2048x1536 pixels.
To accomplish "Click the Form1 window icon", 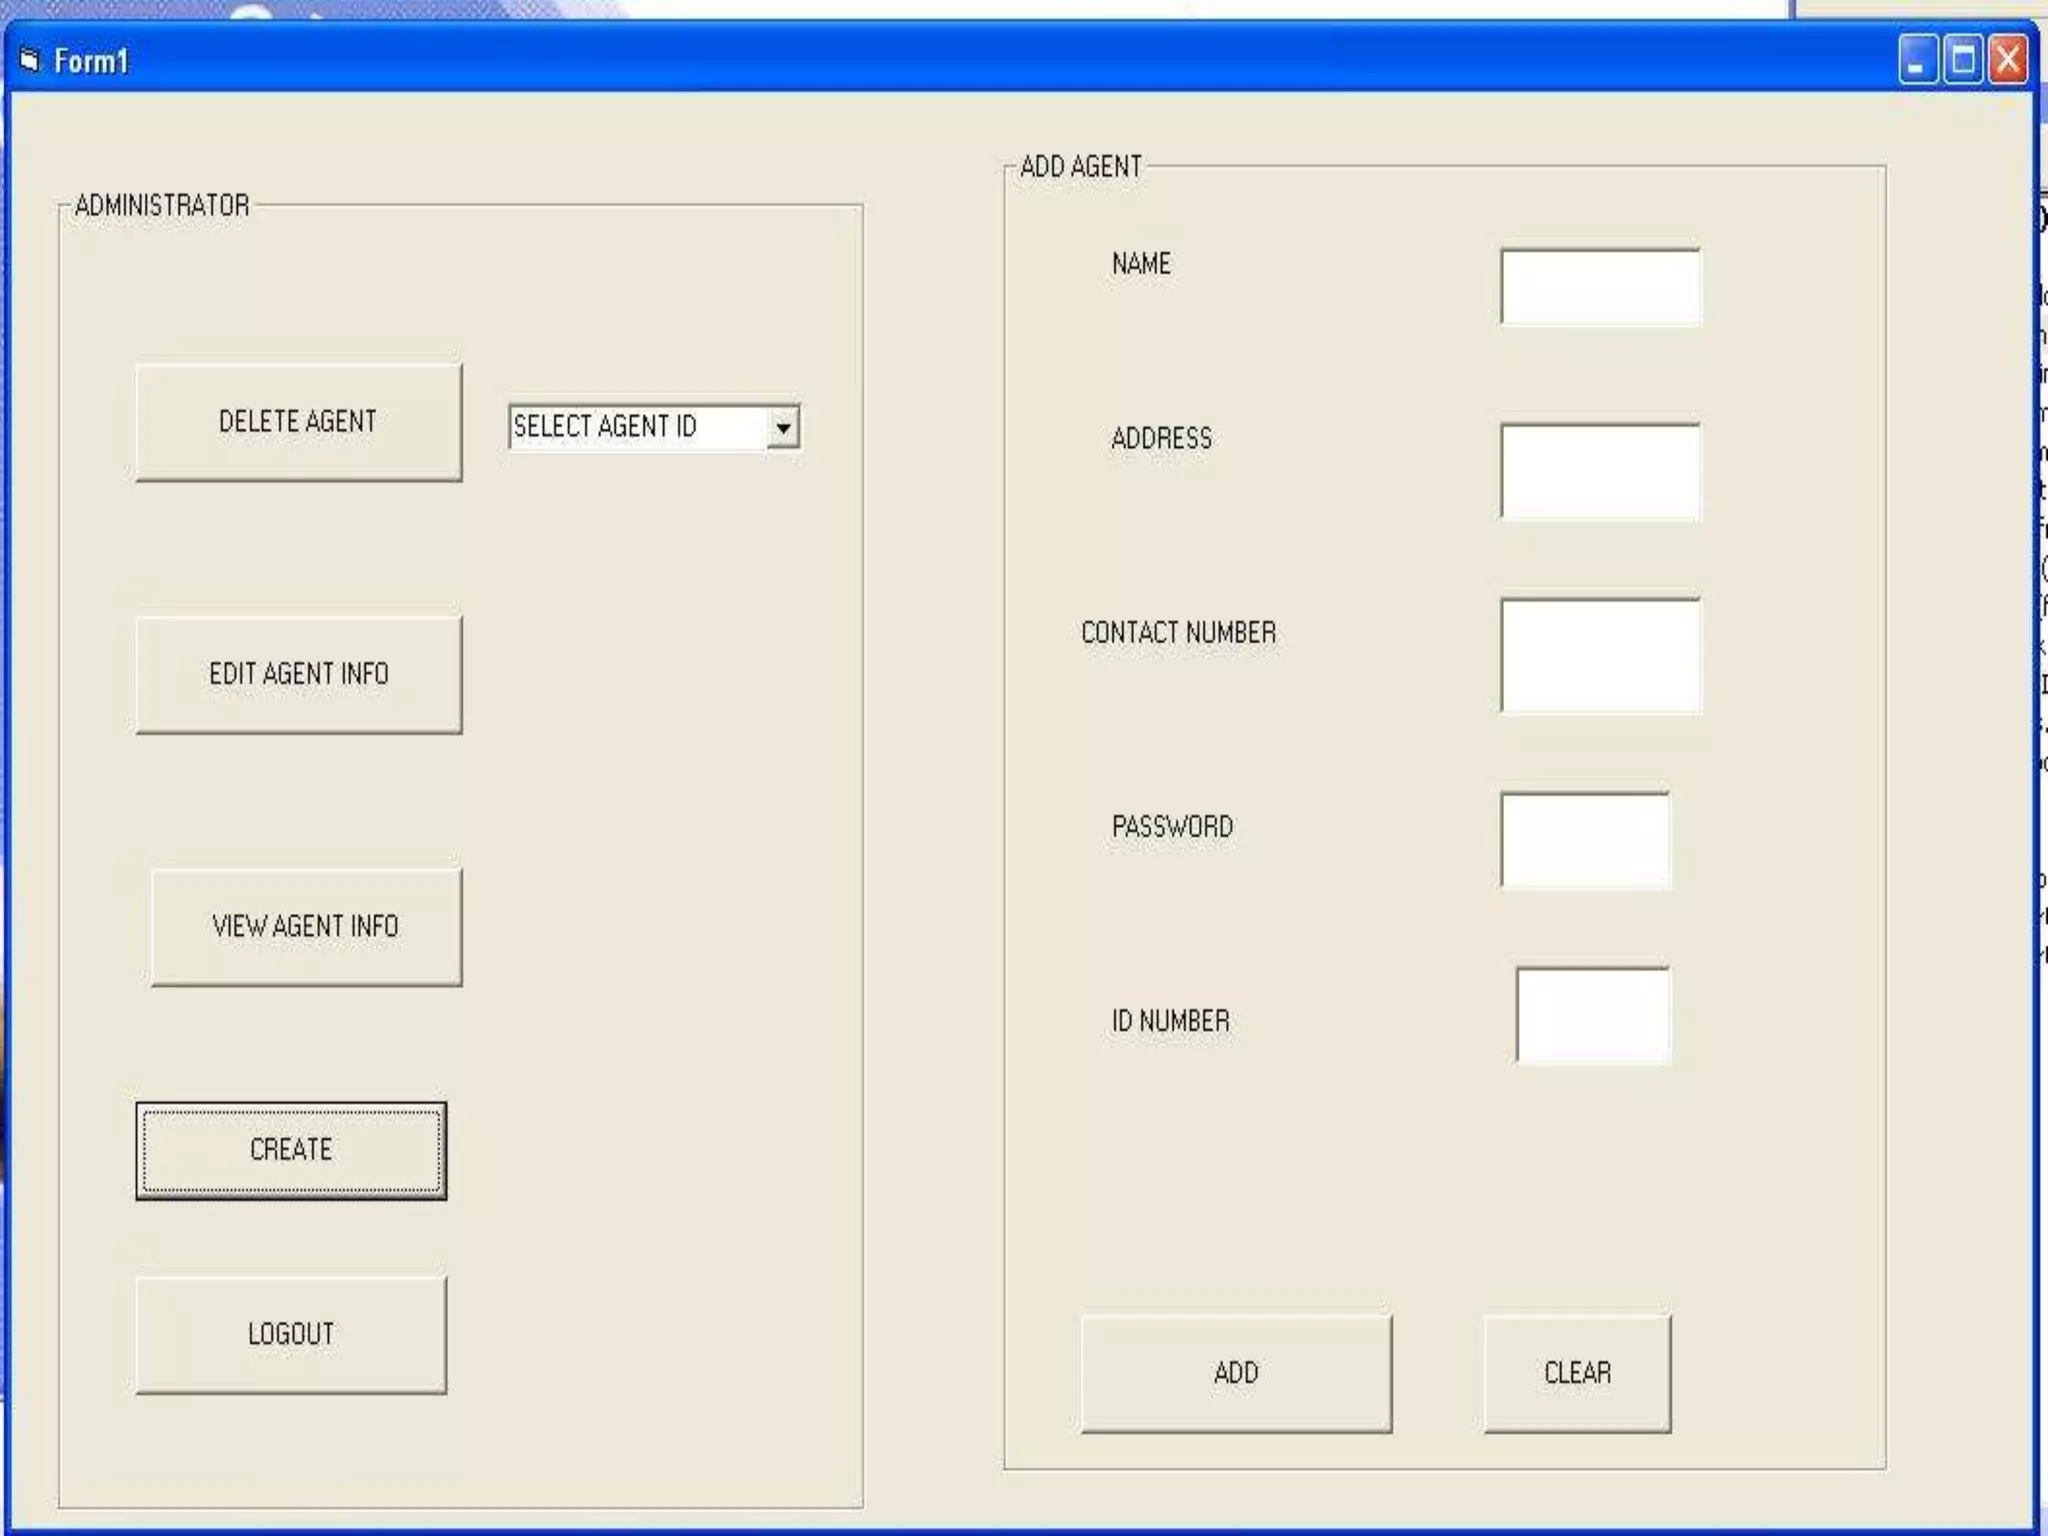I will [30, 61].
